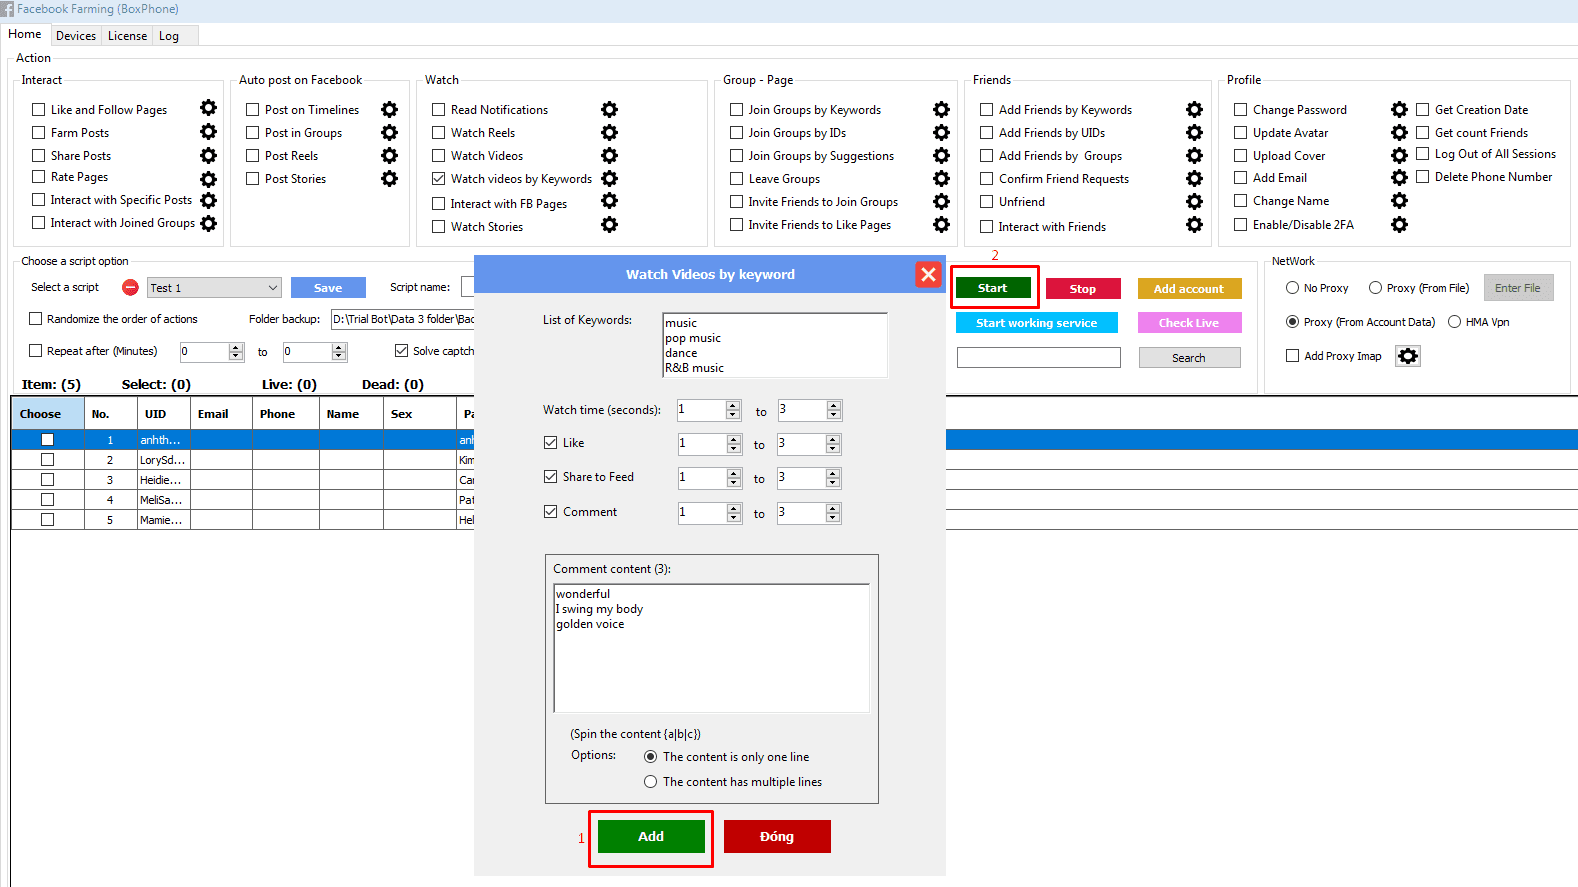This screenshot has width=1578, height=887.
Task: Toggle Log Out of All Sessions checkbox
Action: click(x=1422, y=153)
